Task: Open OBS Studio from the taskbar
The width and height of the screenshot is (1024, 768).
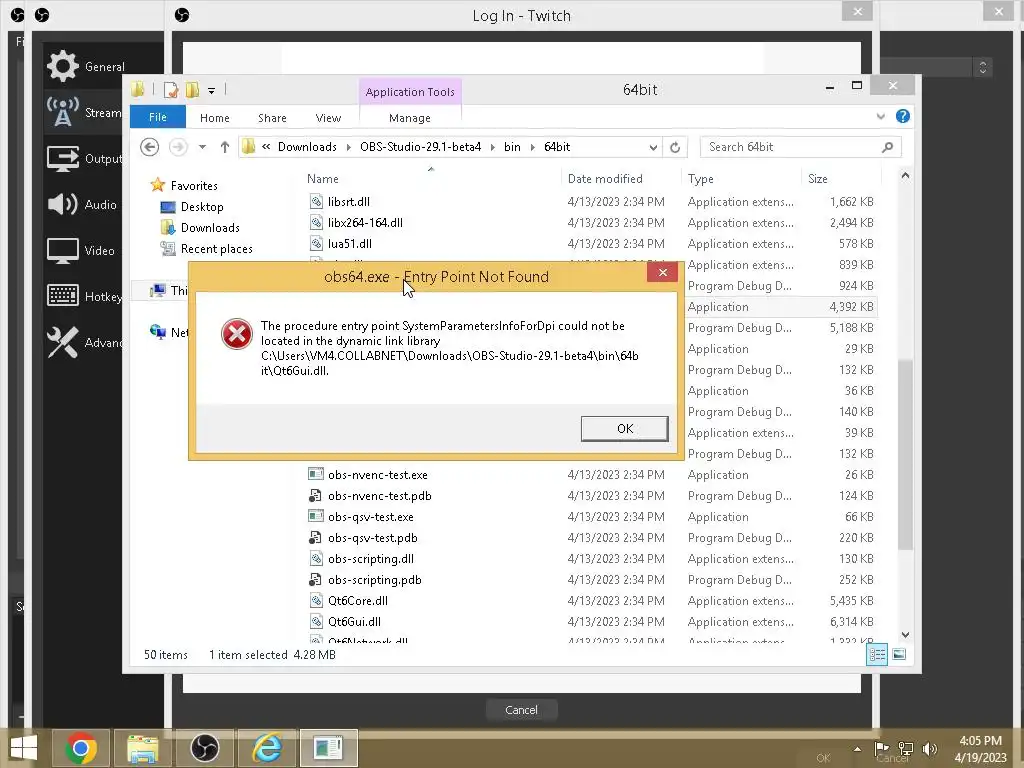Action: (204, 748)
